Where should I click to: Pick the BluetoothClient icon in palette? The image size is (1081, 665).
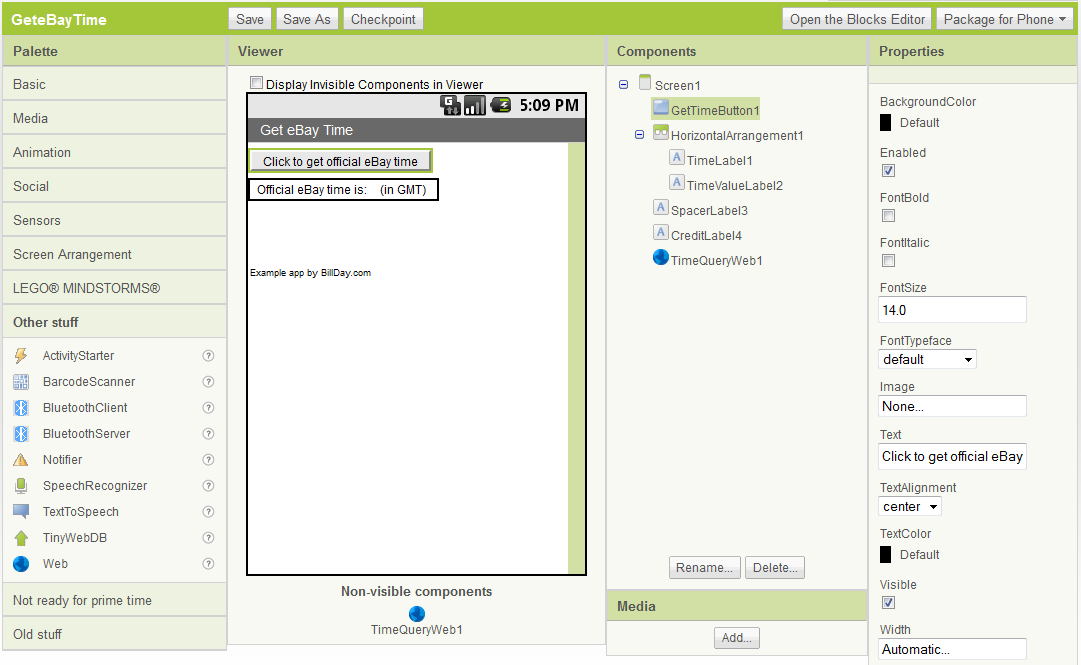click(x=21, y=408)
